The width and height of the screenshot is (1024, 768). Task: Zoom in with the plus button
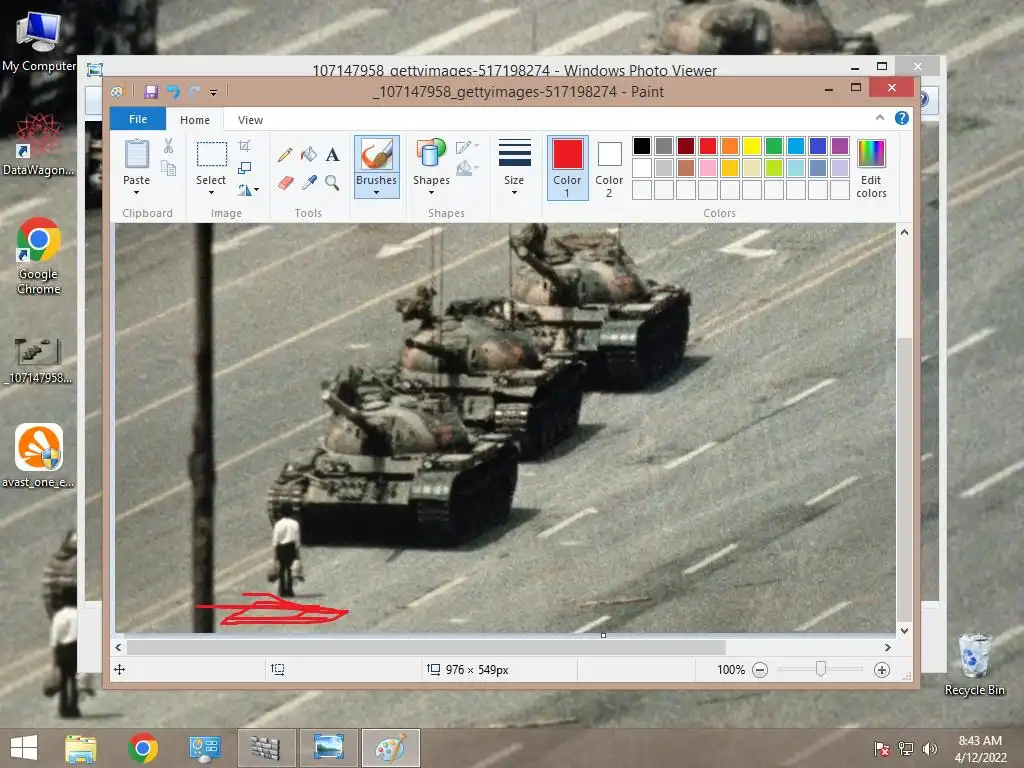click(882, 670)
